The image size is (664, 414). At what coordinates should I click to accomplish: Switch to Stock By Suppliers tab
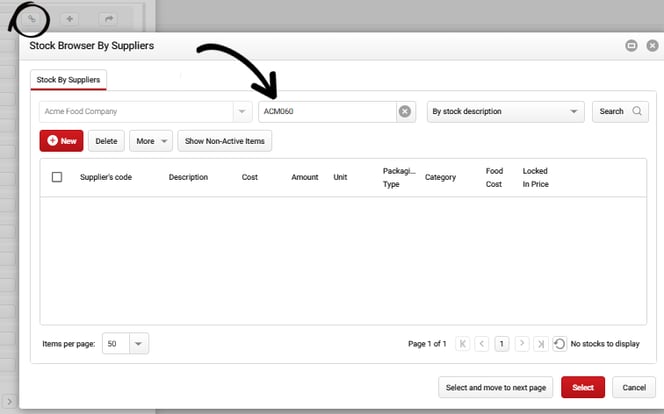click(69, 79)
